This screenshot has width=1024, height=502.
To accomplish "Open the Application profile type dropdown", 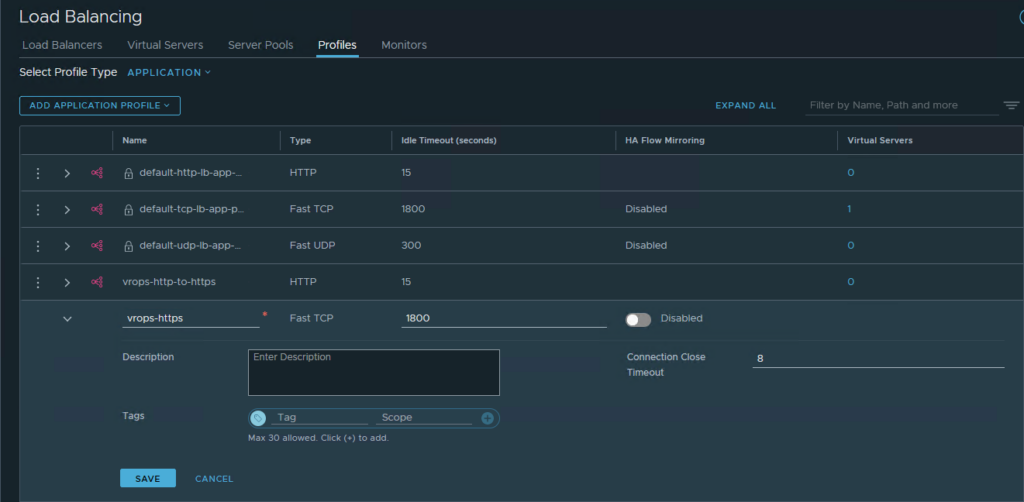I will coord(169,73).
